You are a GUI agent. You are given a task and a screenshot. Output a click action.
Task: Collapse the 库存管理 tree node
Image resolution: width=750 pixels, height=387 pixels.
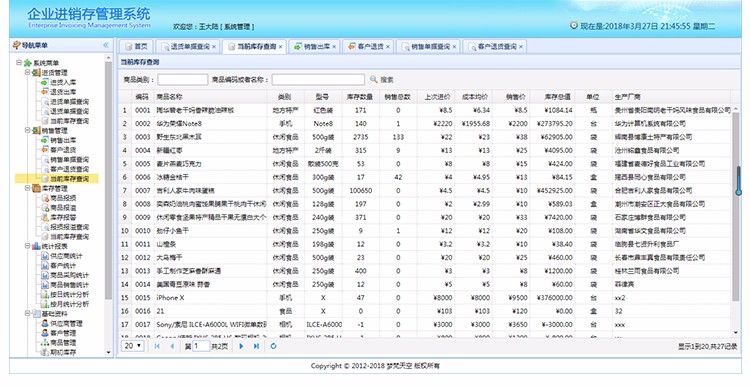coord(28,188)
